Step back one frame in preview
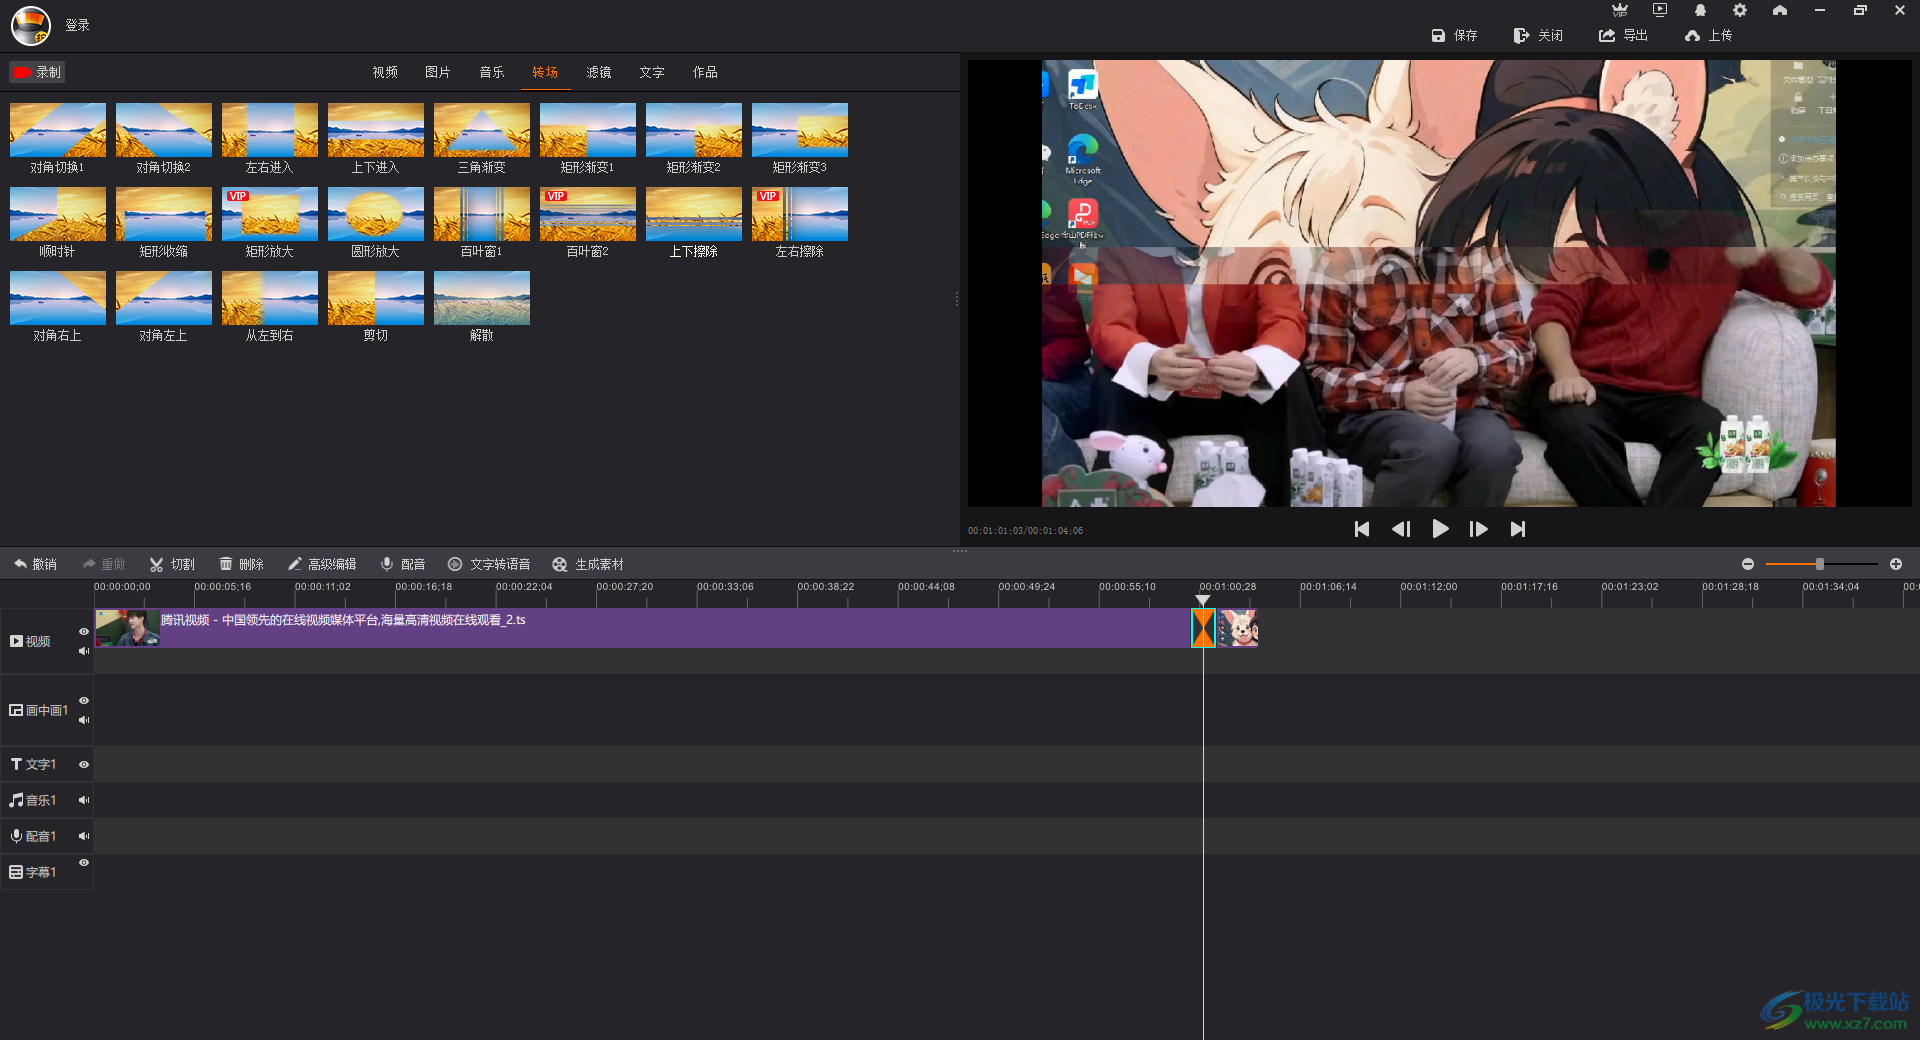 (x=1401, y=529)
